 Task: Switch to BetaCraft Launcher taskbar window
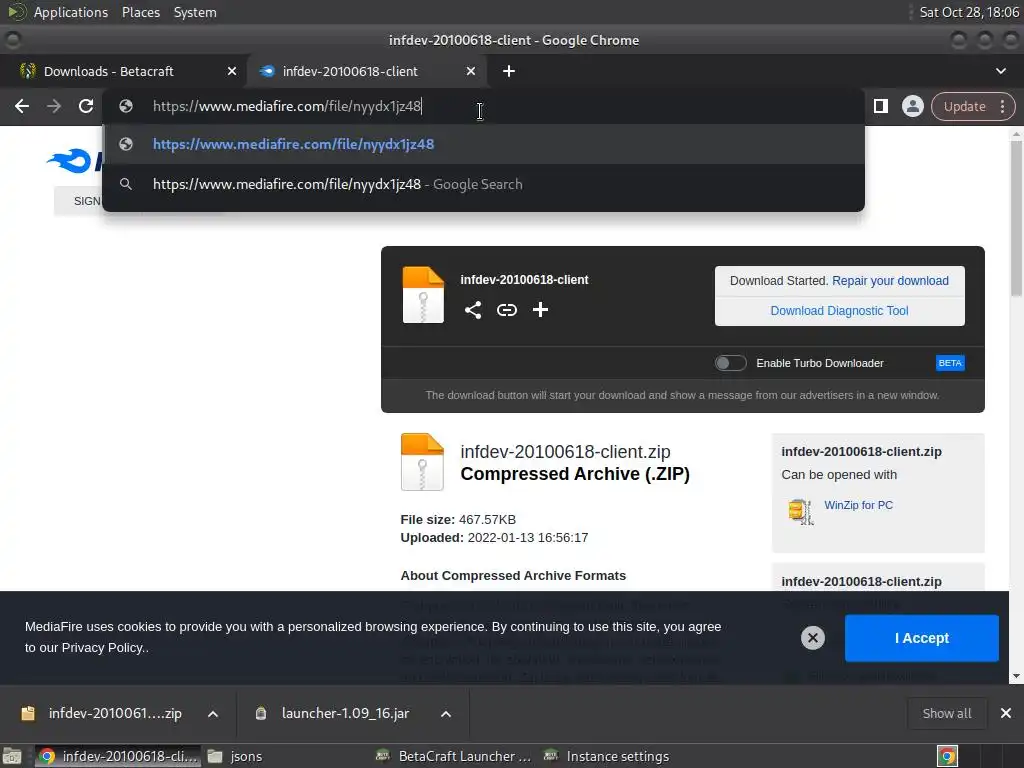click(456, 756)
